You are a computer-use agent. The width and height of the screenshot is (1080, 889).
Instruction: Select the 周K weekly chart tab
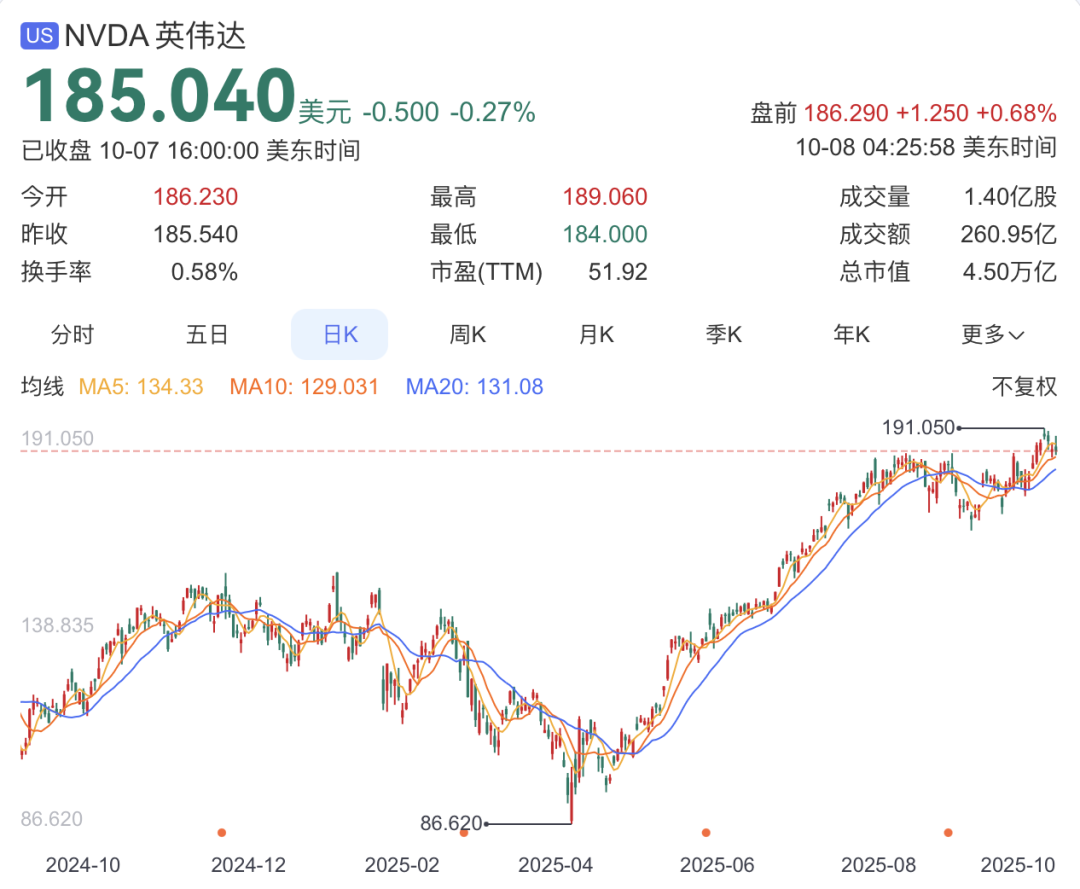click(467, 334)
